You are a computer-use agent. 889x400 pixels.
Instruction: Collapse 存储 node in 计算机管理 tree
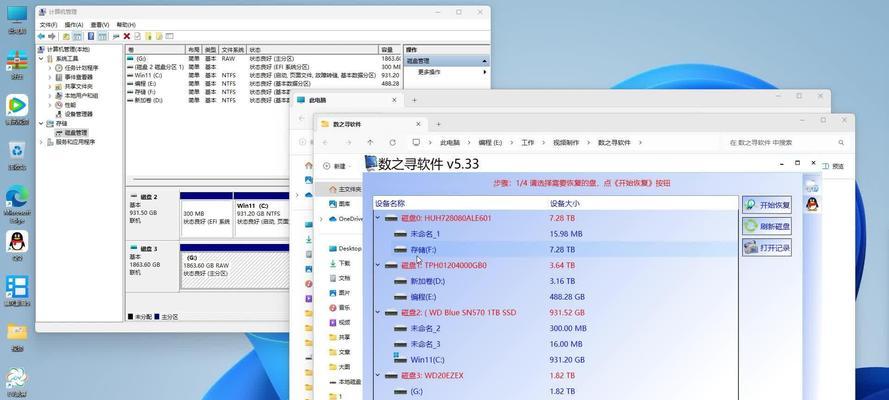[x=41, y=124]
